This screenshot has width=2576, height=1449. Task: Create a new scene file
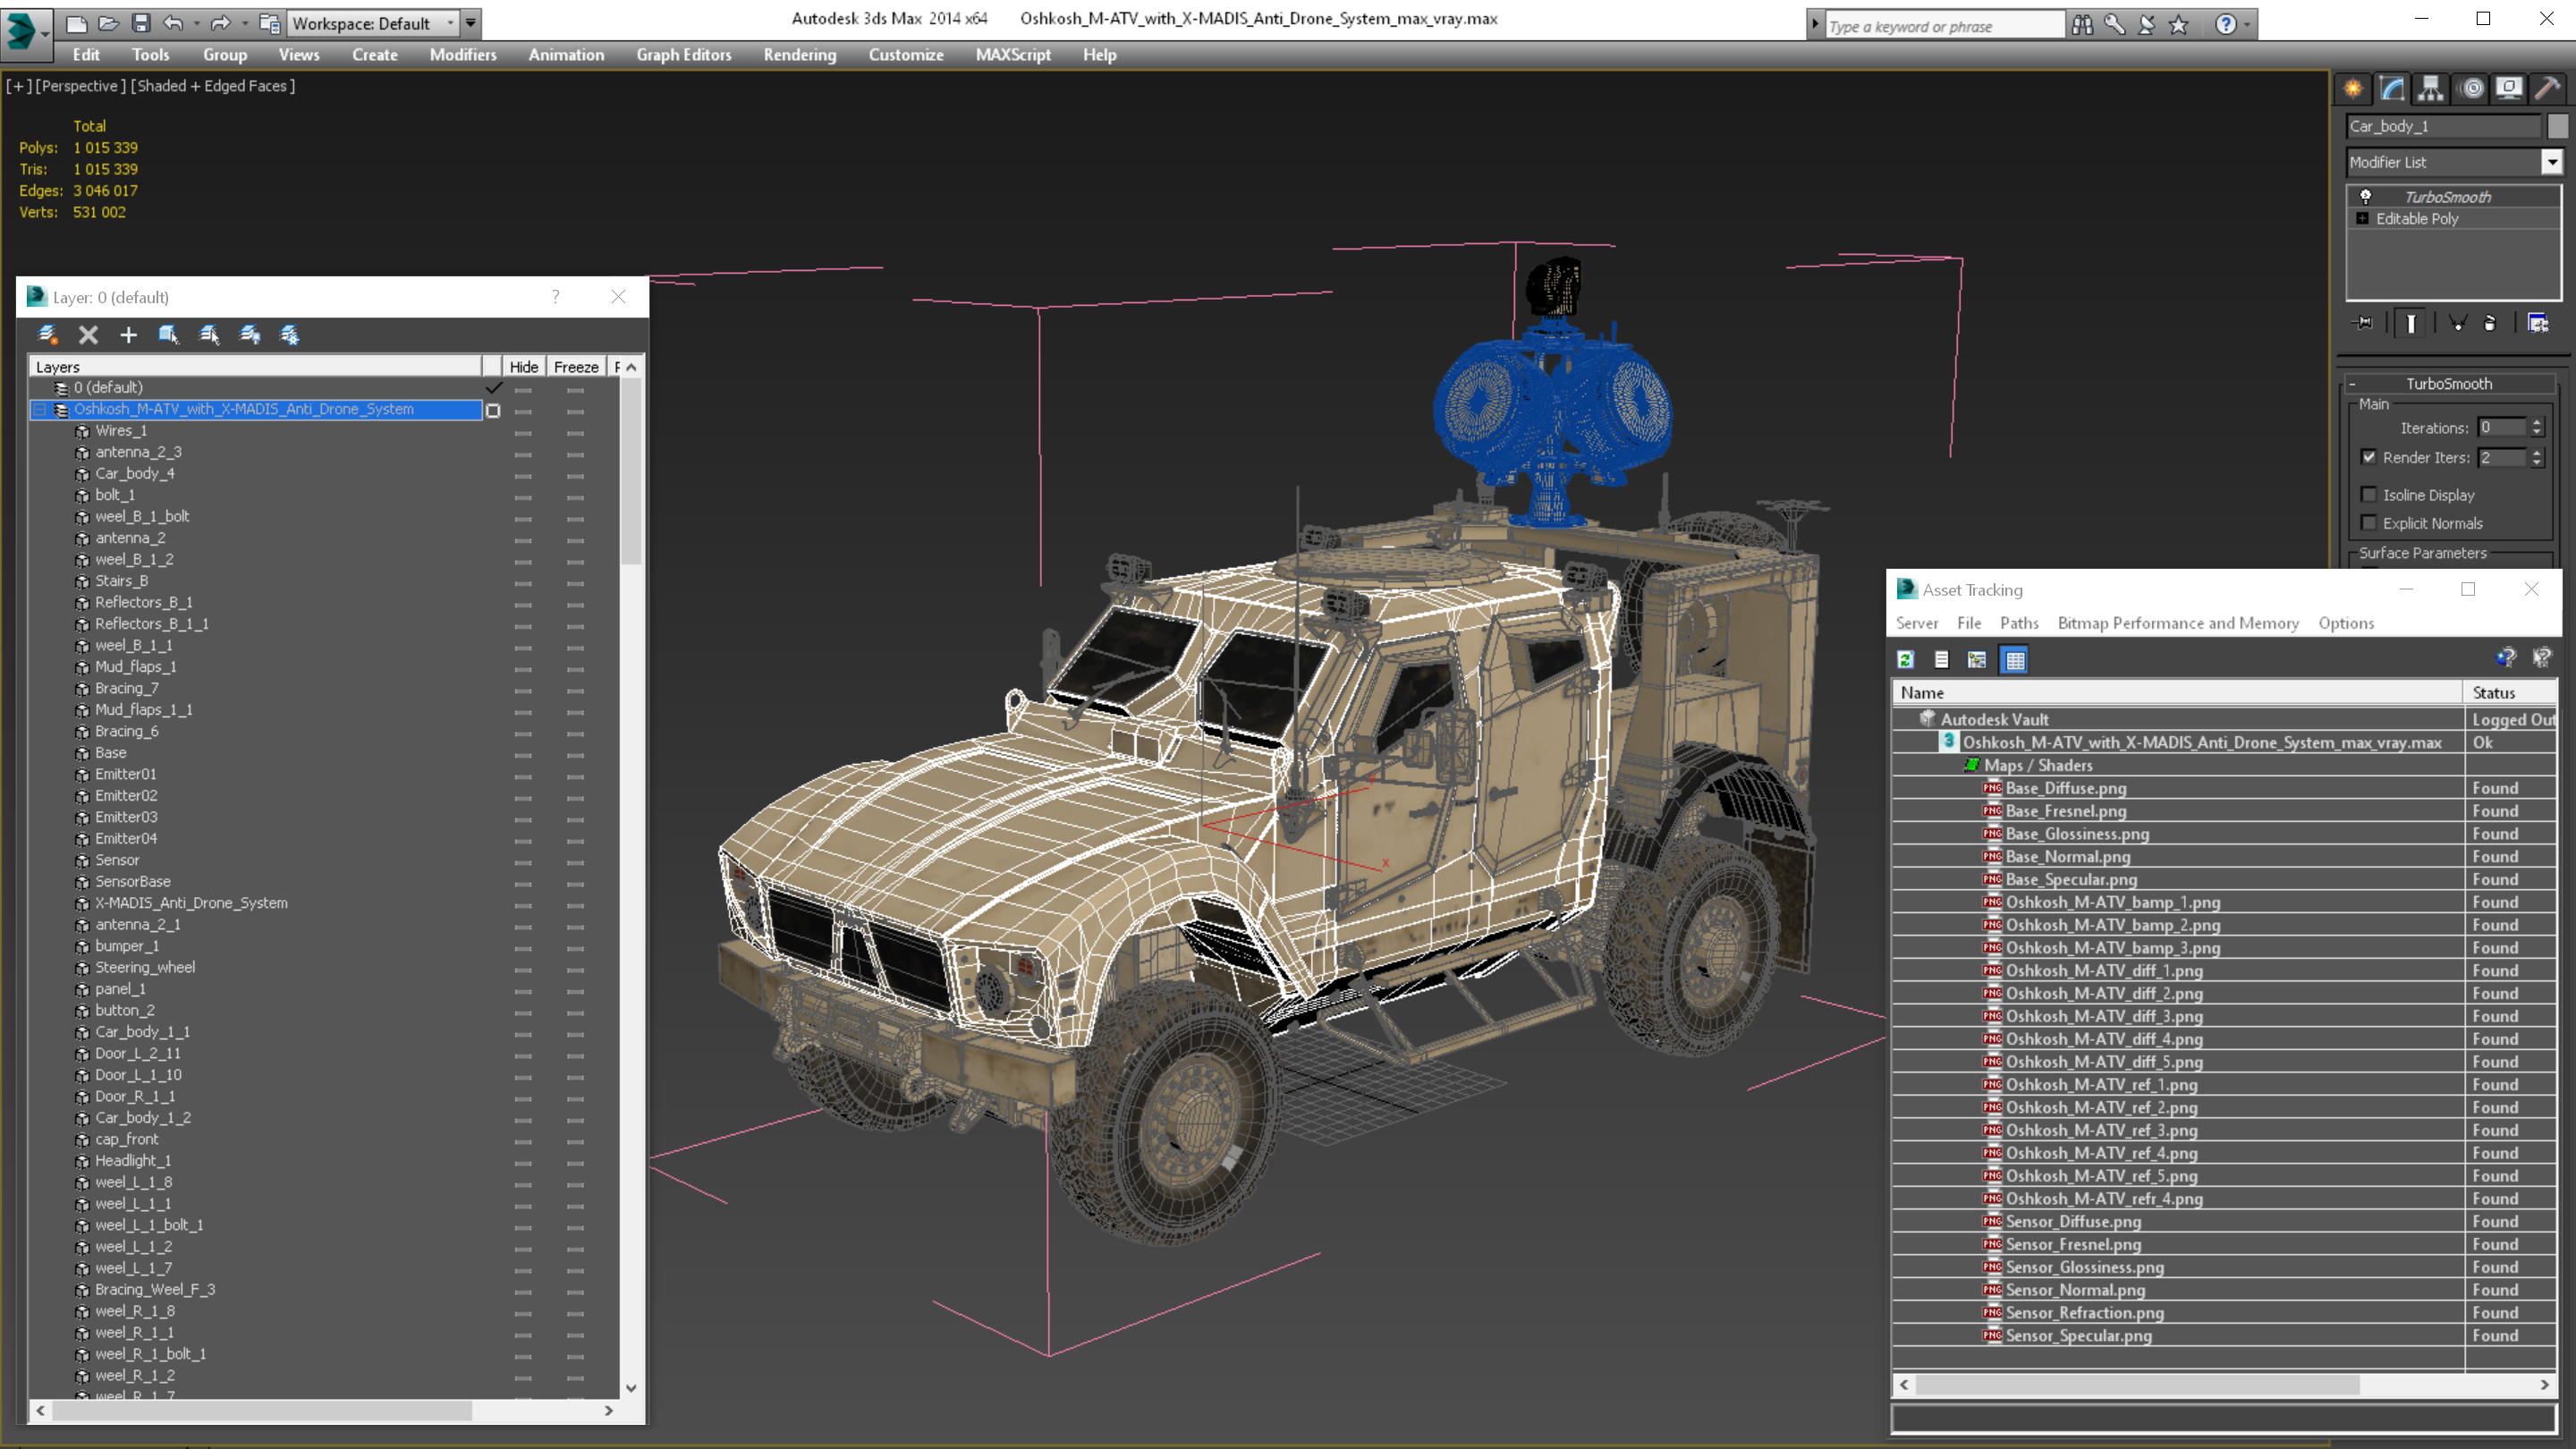[77, 23]
